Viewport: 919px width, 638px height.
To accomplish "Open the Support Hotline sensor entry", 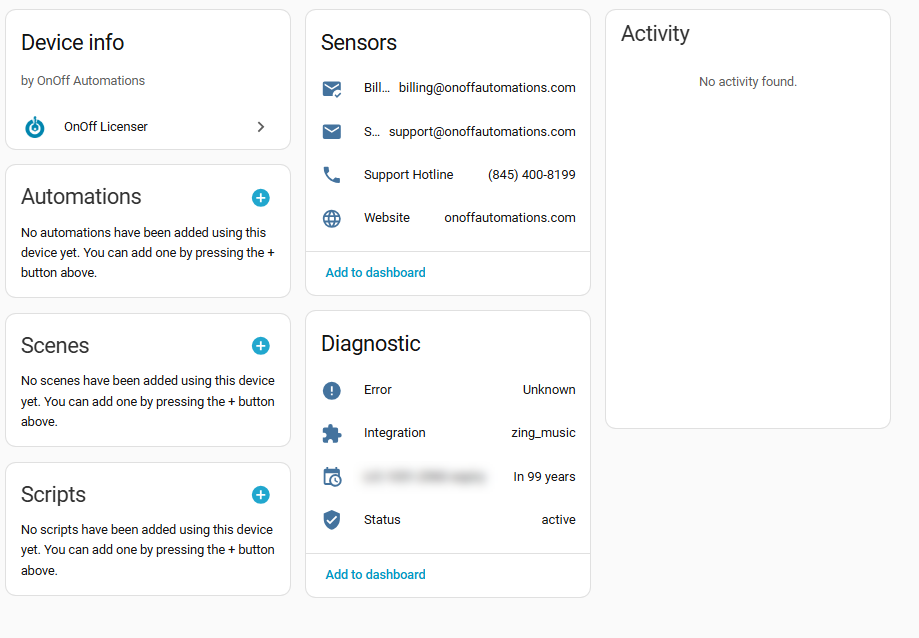I will 409,175.
